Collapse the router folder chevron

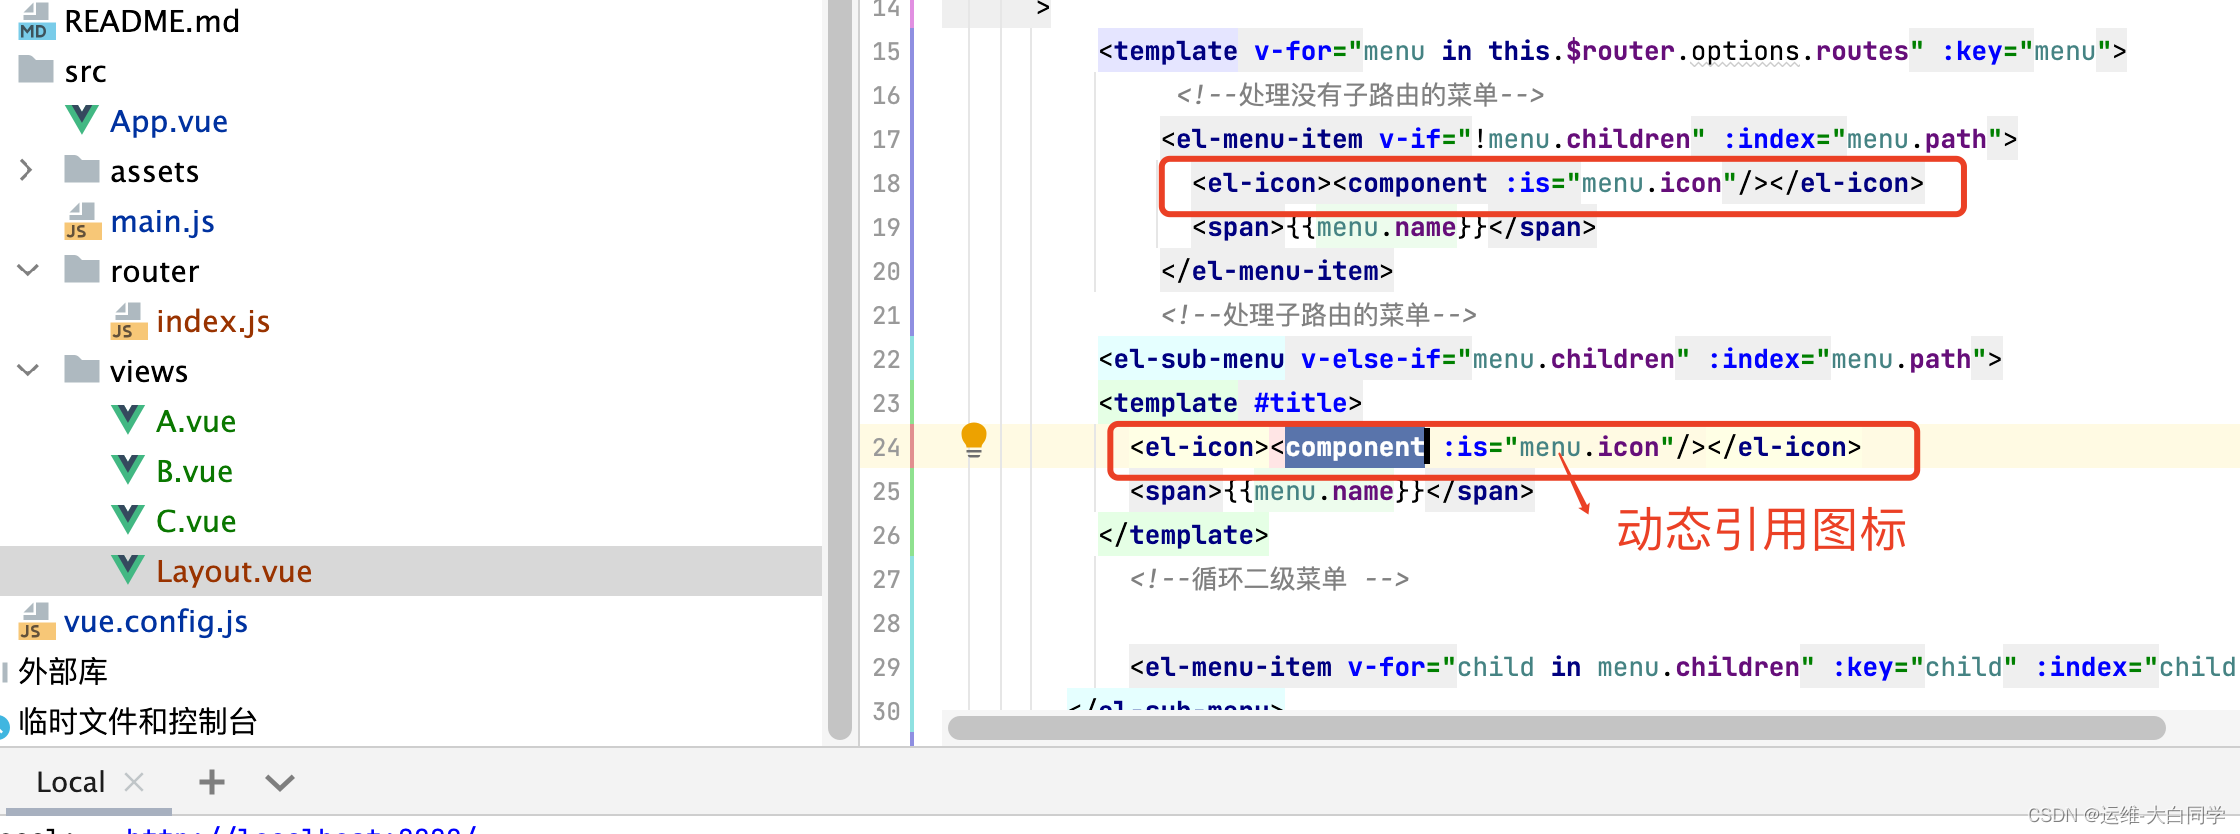coord(28,271)
